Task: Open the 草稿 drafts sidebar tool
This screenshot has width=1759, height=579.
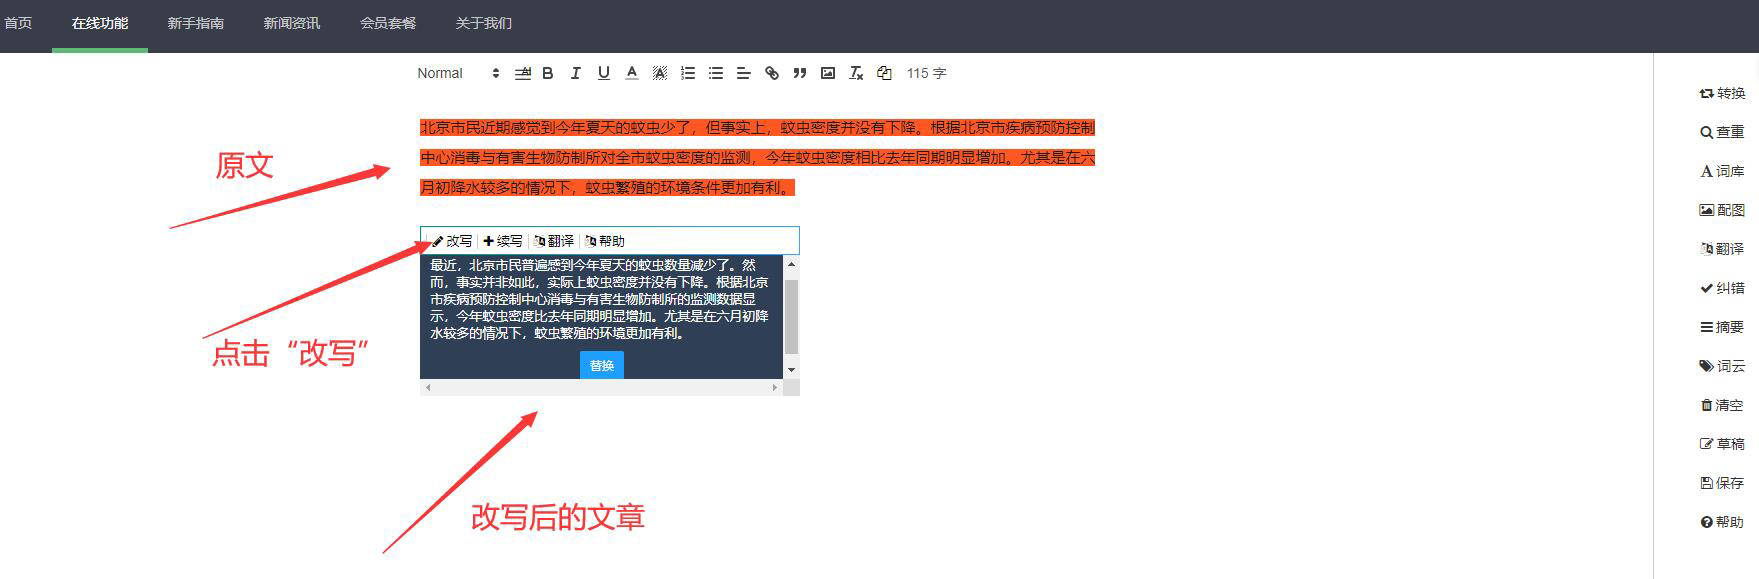Action: tap(1722, 444)
